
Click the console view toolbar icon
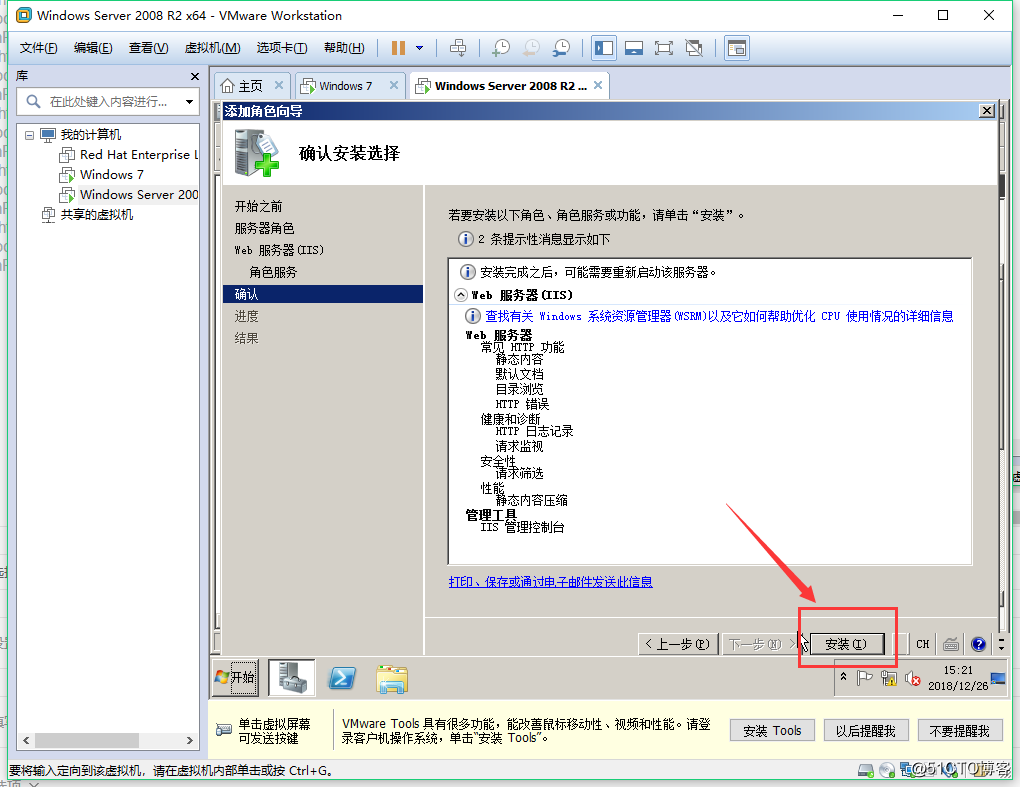point(736,47)
